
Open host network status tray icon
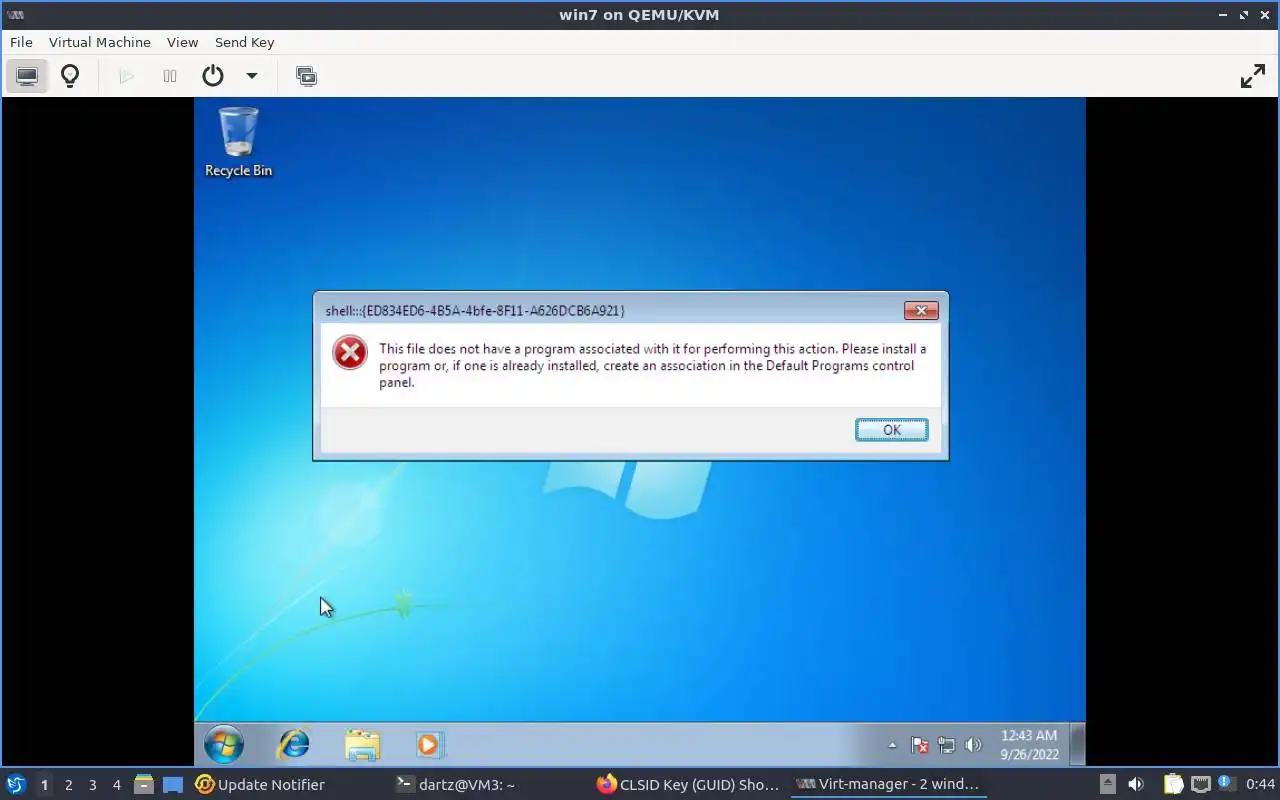[x=1201, y=785]
